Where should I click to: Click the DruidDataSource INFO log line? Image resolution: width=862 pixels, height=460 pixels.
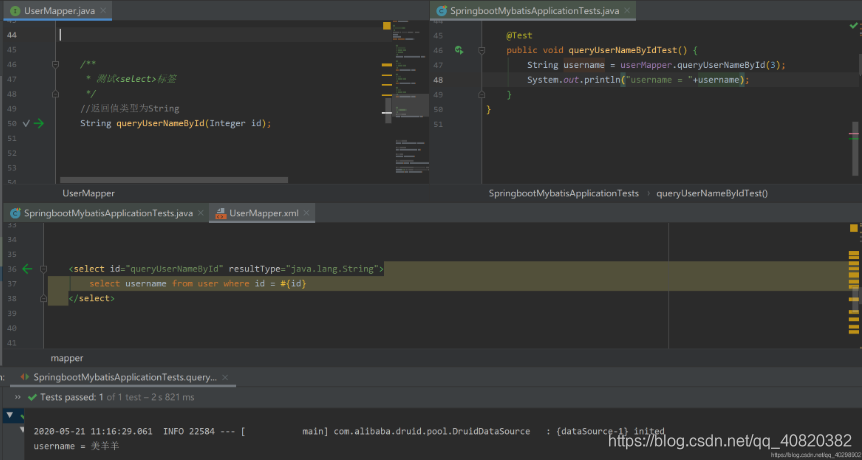pos(349,431)
